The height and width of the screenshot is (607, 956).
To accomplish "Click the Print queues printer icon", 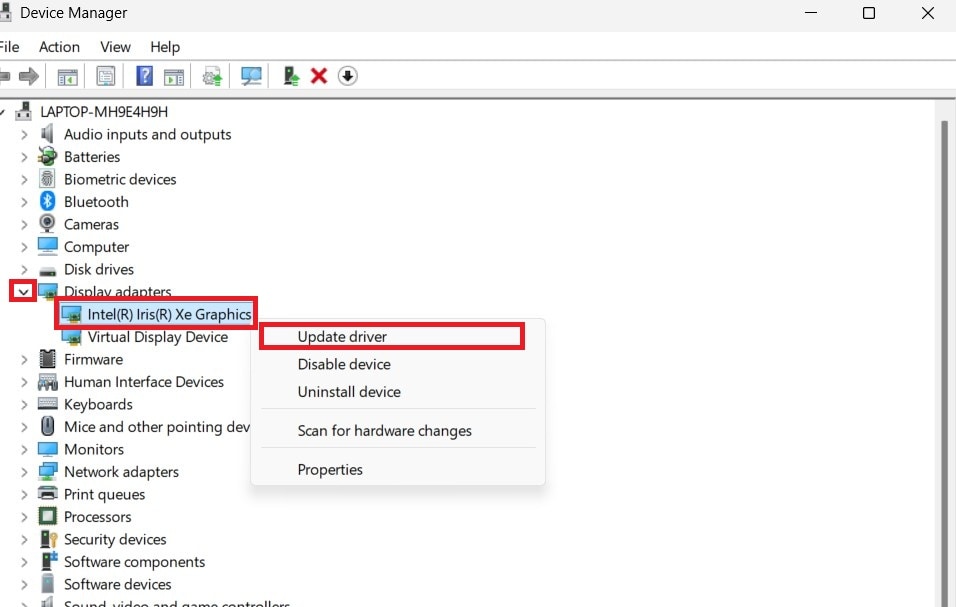I will coord(48,494).
